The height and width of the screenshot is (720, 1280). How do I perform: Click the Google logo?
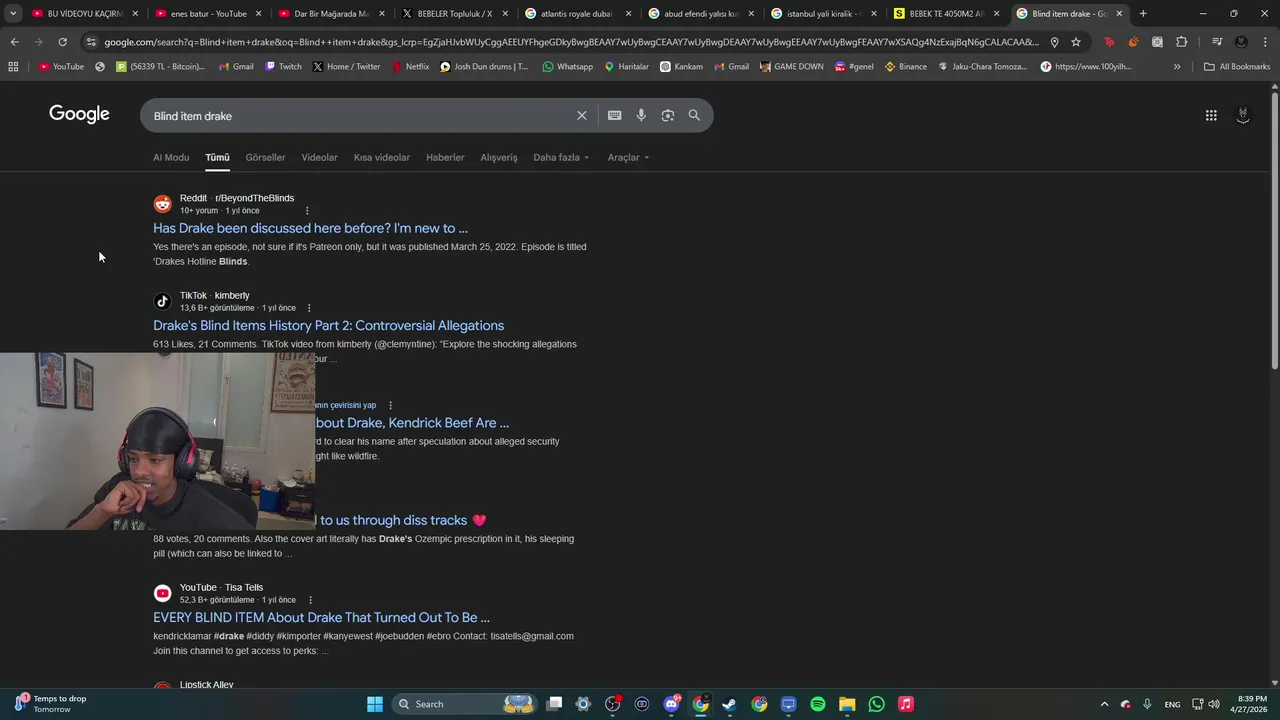pyautogui.click(x=79, y=114)
